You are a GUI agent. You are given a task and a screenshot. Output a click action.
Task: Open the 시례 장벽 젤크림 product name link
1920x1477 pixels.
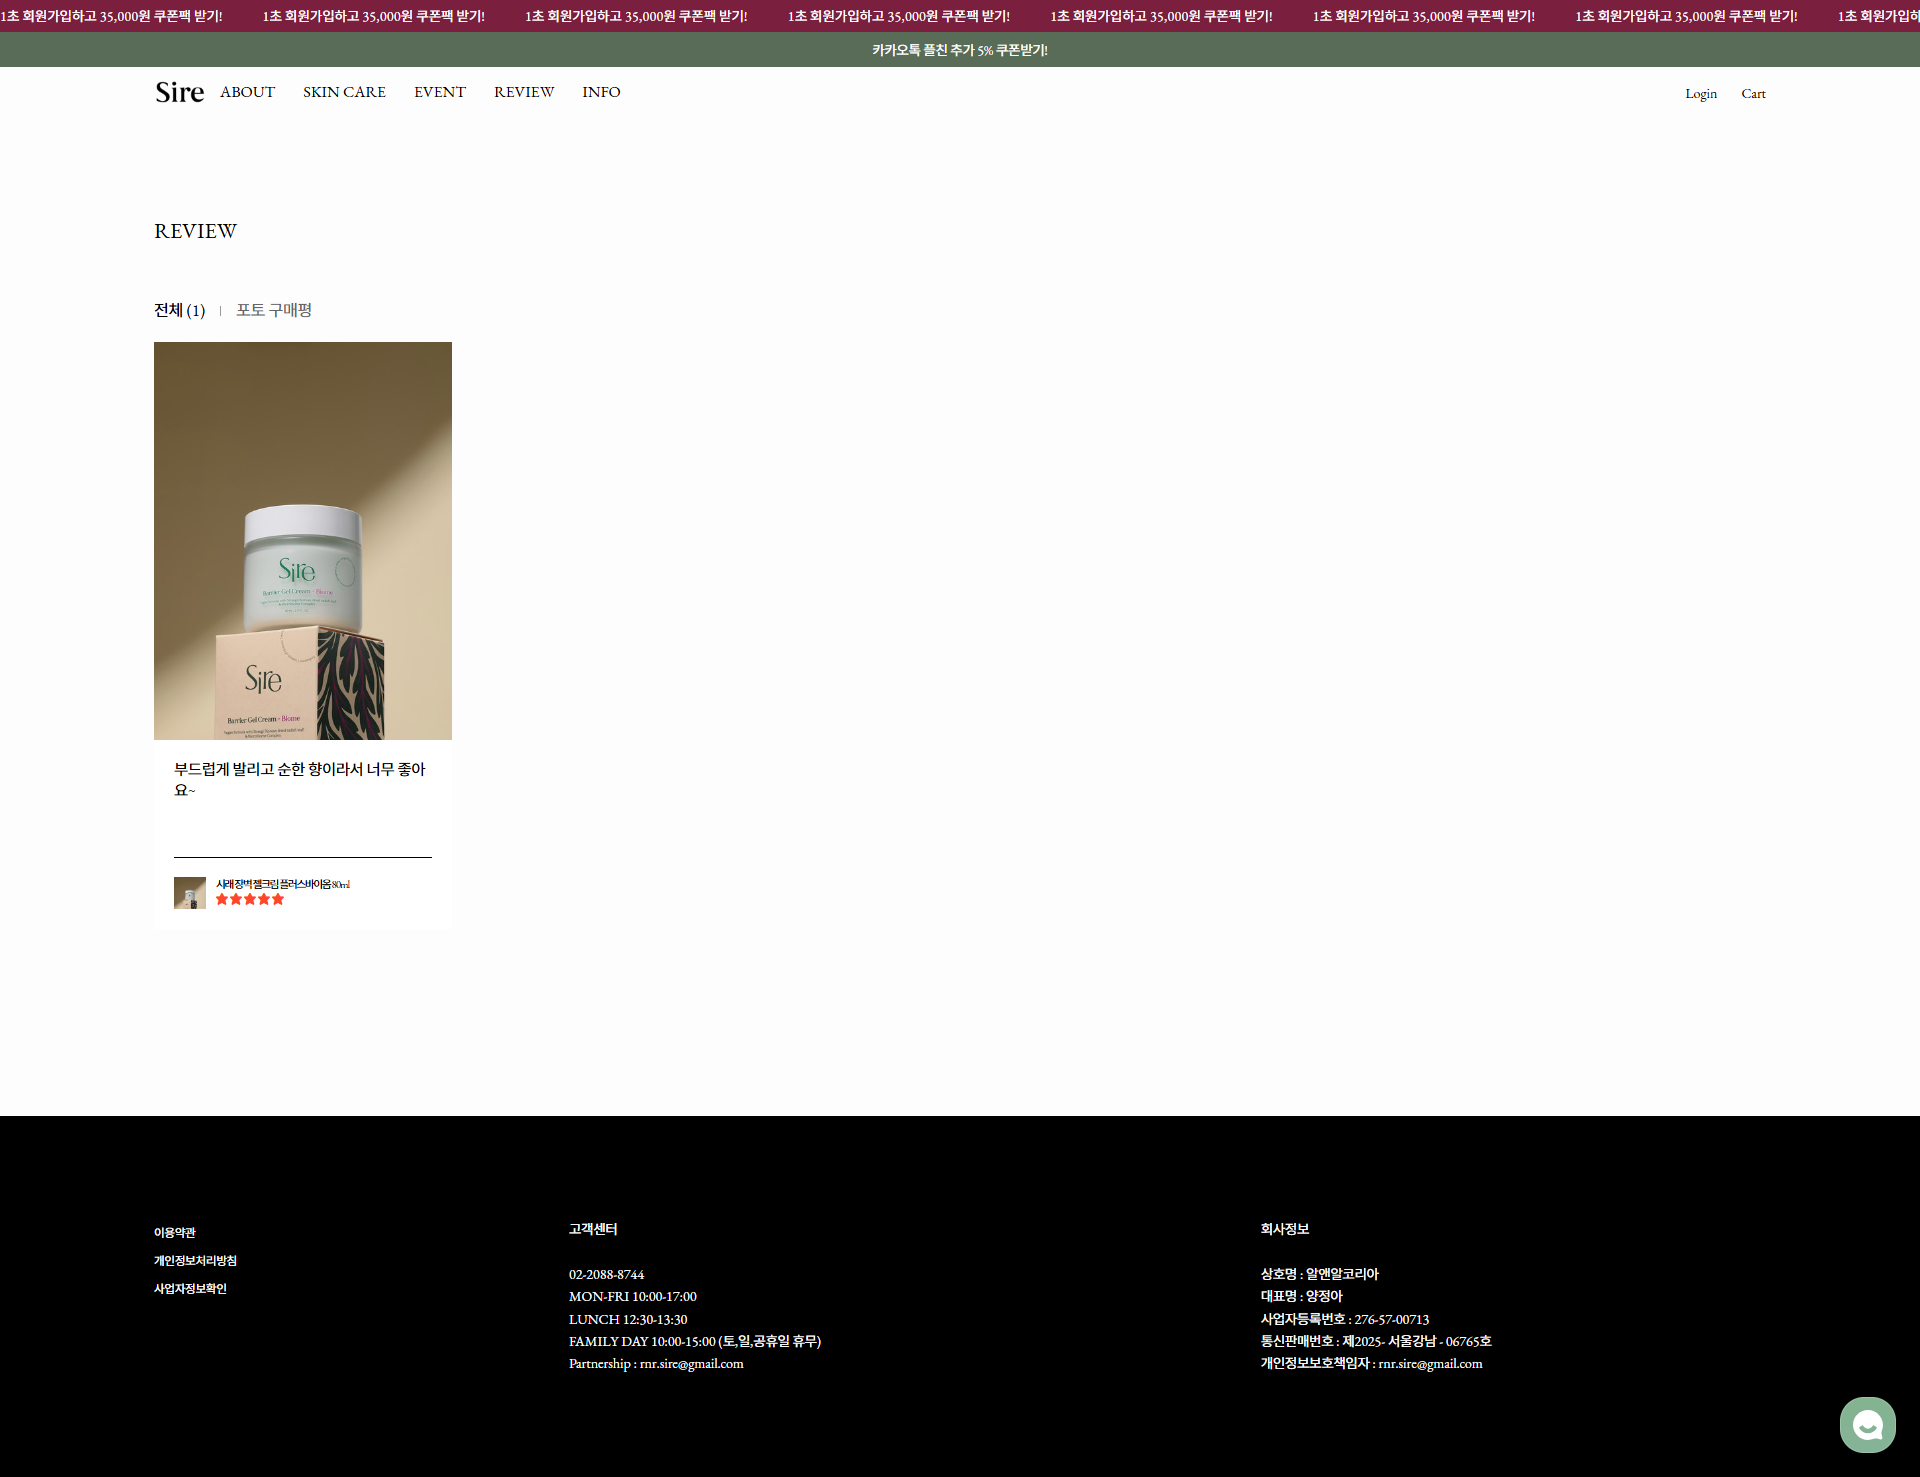[283, 884]
